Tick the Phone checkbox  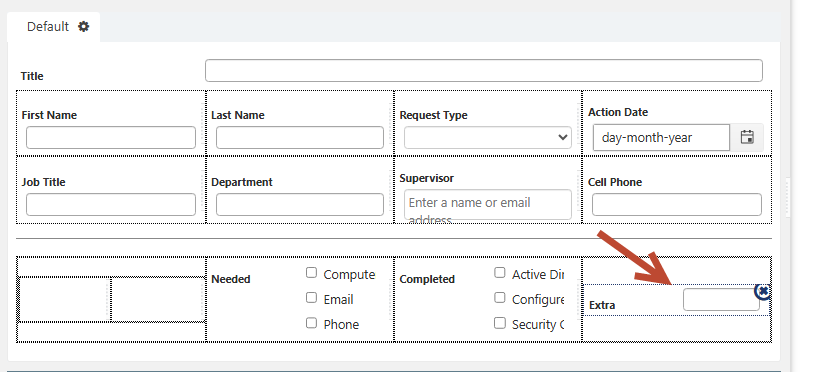pos(312,323)
